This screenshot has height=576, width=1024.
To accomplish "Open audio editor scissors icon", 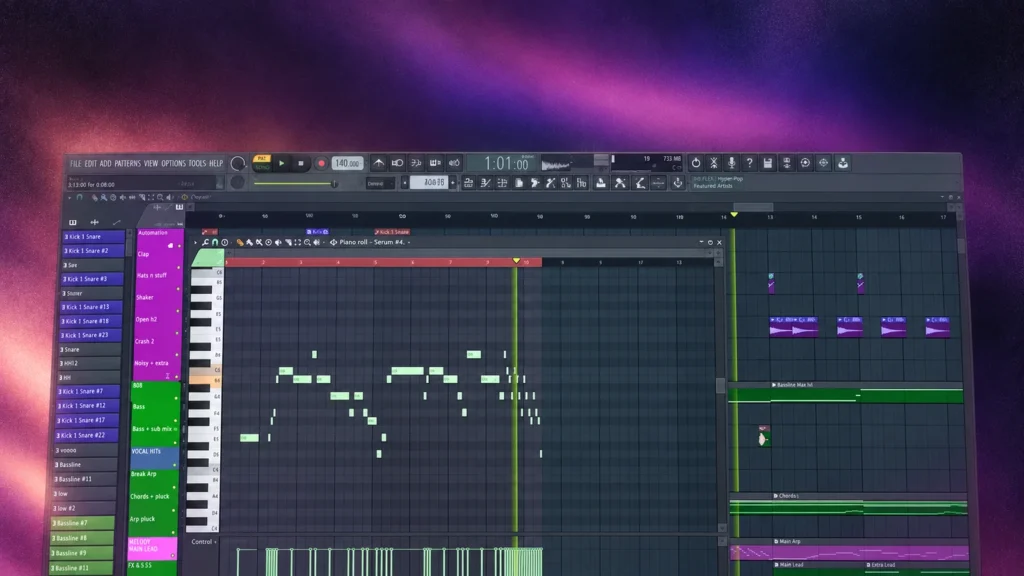I will 714,163.
